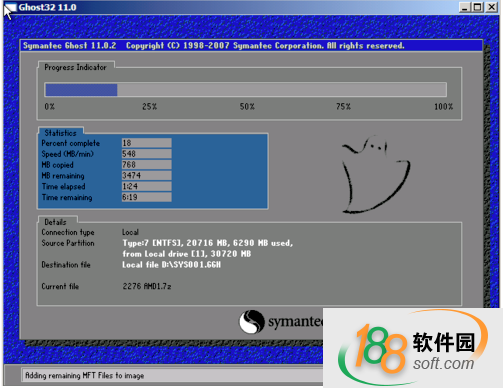
Task: Click the Details panel tab label
Action: click(55, 222)
